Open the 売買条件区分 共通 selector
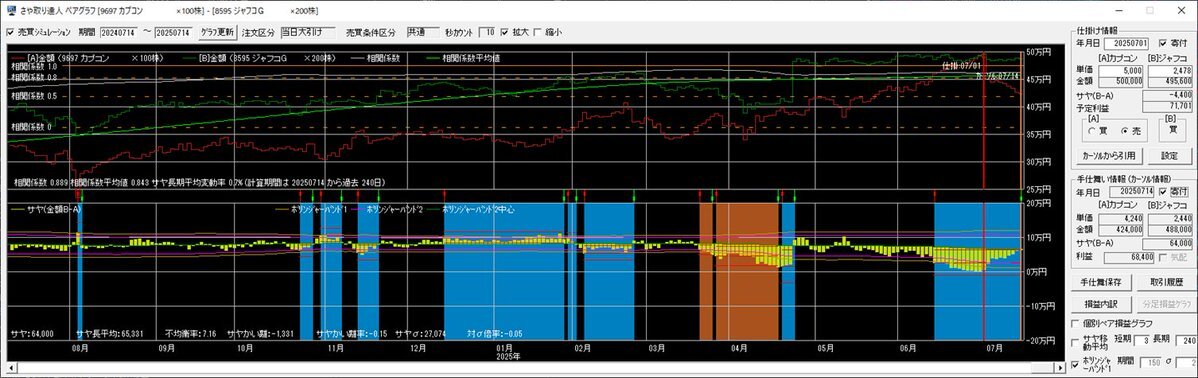Image resolution: width=1198 pixels, height=378 pixels. tap(423, 32)
